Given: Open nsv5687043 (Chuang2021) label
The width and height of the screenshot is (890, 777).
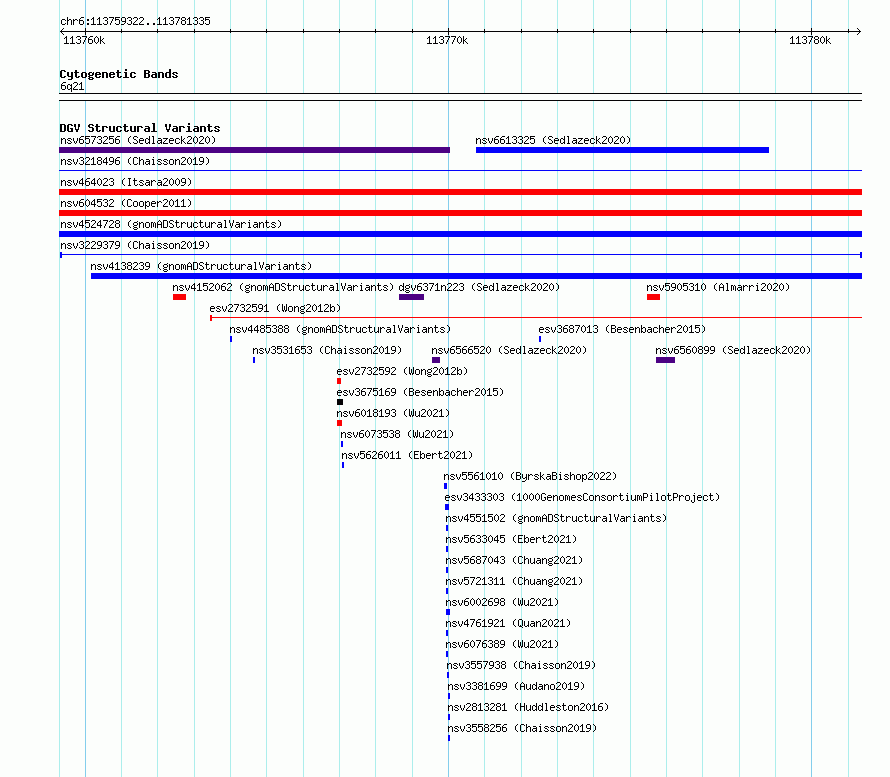Looking at the screenshot, I should pos(514,560).
